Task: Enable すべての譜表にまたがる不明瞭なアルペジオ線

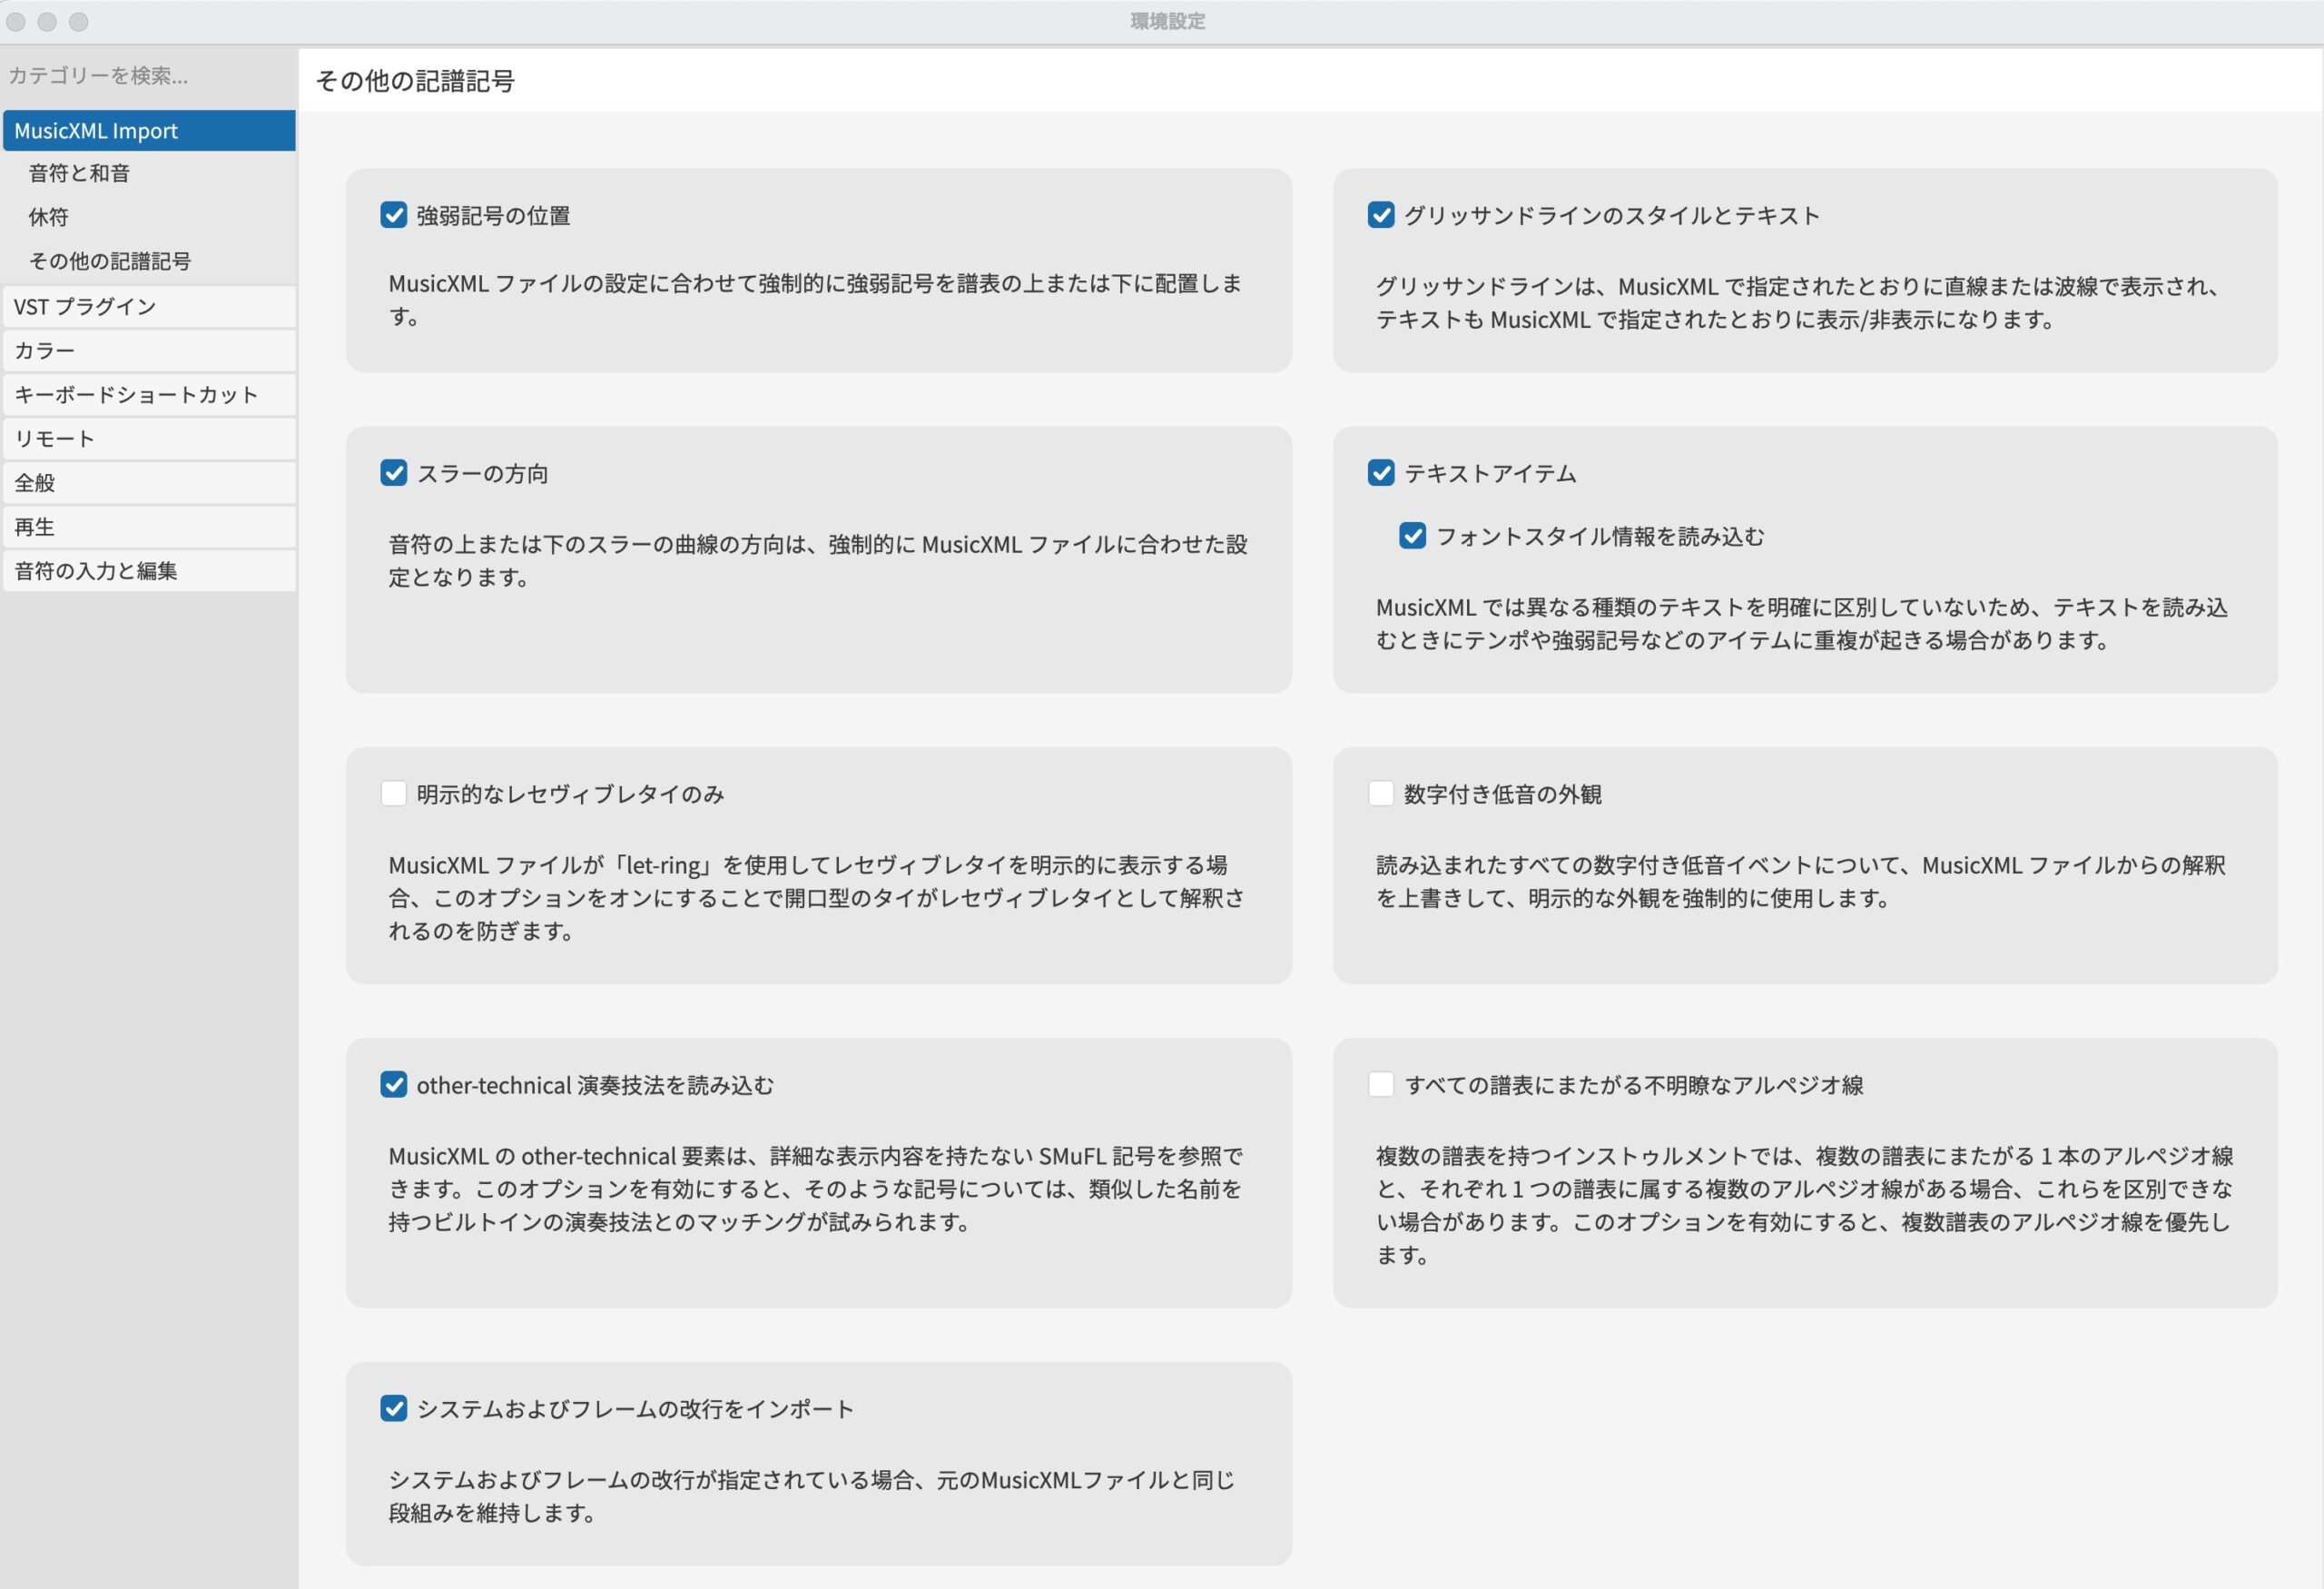Action: click(1380, 1085)
